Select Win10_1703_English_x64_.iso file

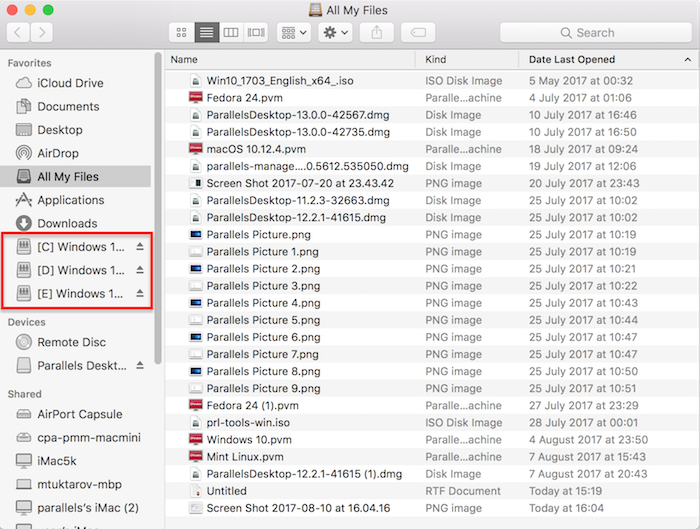click(432, 81)
